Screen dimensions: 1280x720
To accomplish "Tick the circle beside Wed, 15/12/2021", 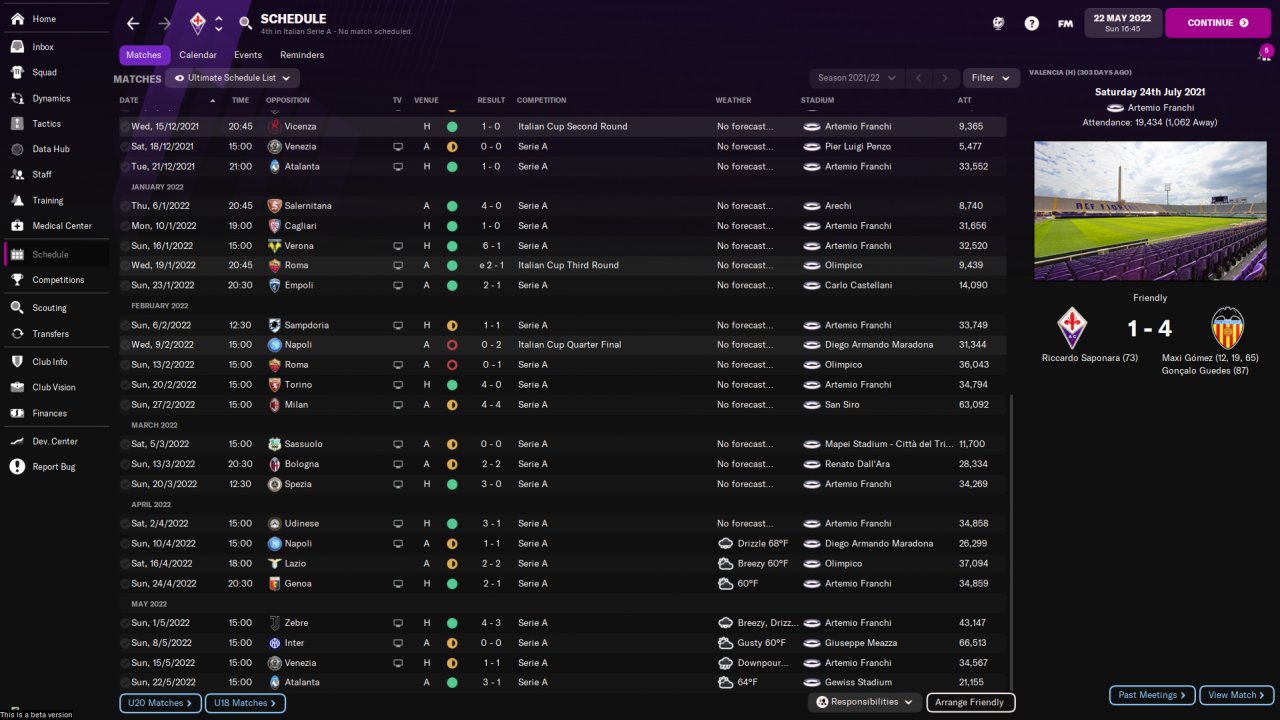I will coord(125,127).
